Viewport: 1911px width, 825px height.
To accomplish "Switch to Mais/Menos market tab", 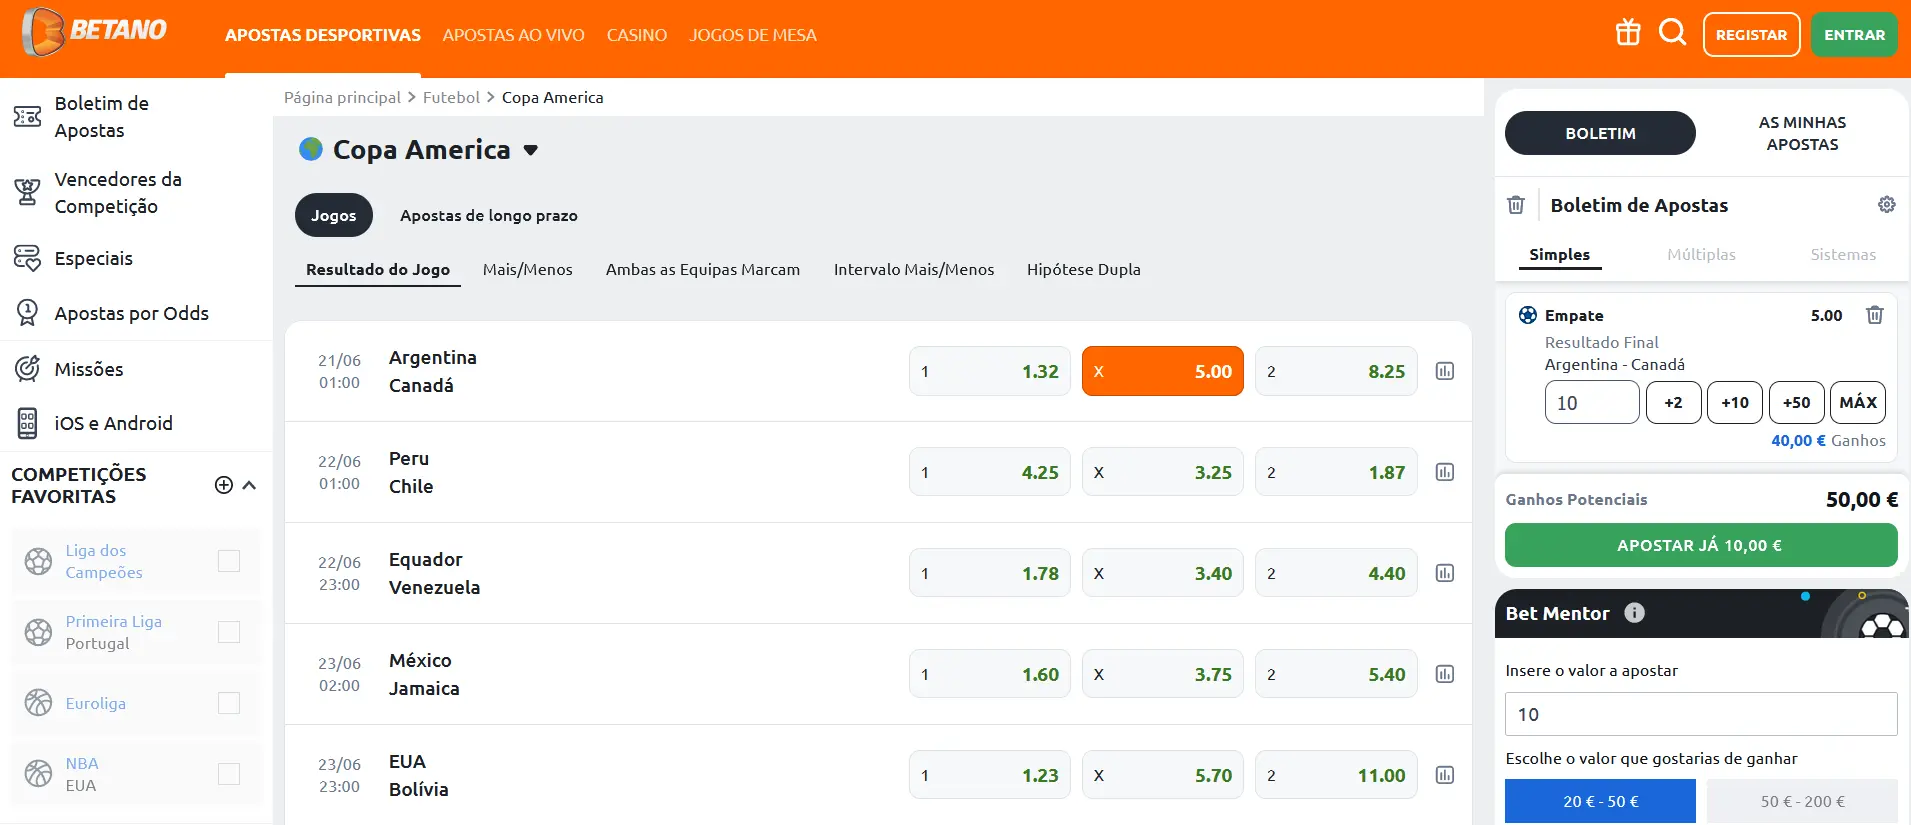I will pyautogui.click(x=528, y=269).
